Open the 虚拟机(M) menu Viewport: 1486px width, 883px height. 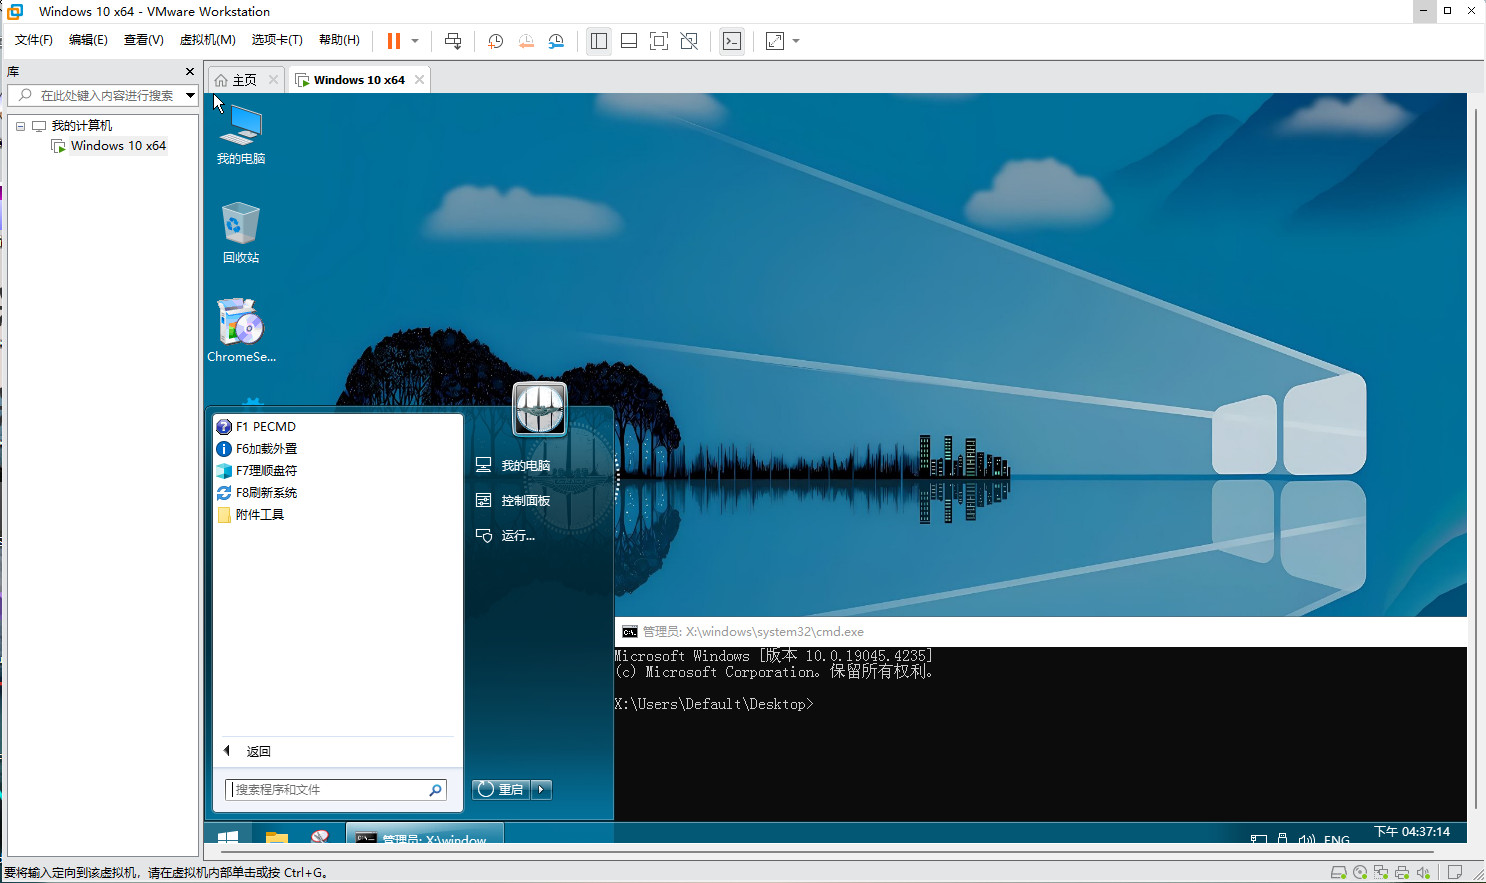(x=207, y=40)
